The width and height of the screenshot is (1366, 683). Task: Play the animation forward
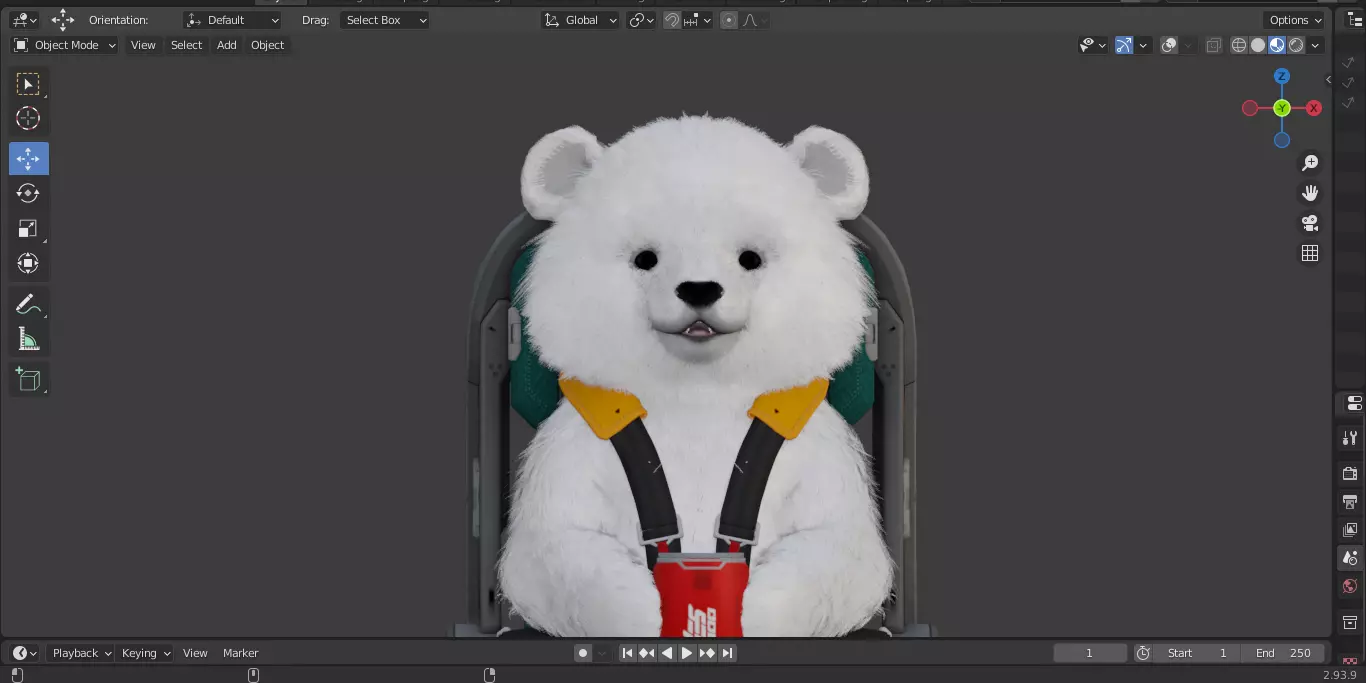click(687, 653)
